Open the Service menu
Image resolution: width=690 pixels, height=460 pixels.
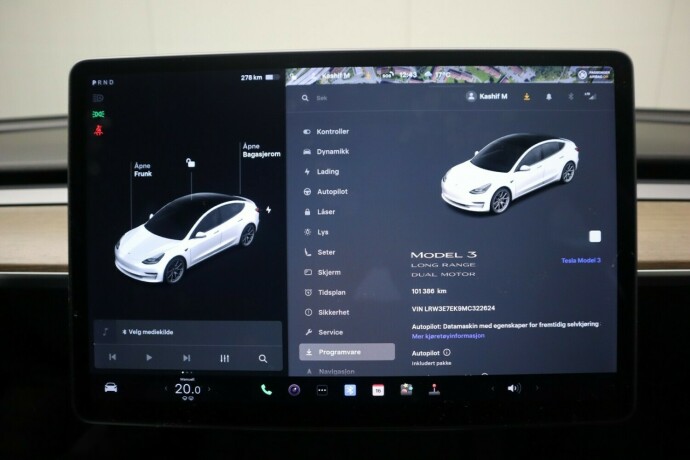click(x=324, y=332)
